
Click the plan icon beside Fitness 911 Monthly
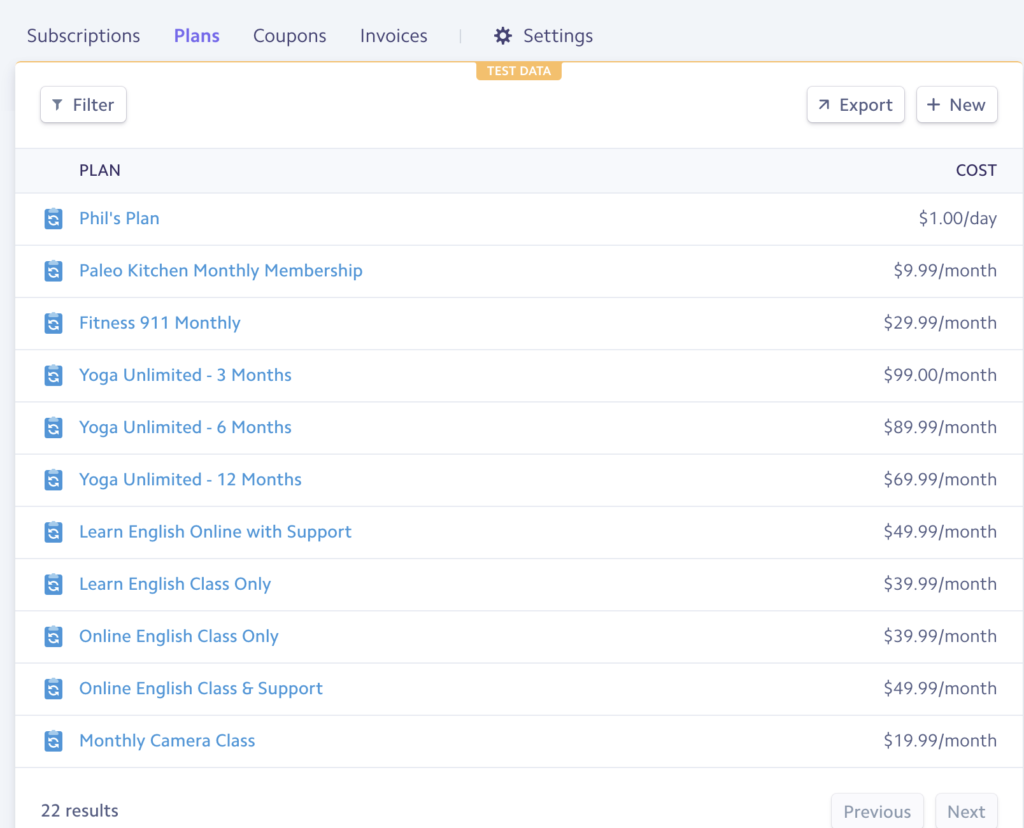[x=54, y=323]
